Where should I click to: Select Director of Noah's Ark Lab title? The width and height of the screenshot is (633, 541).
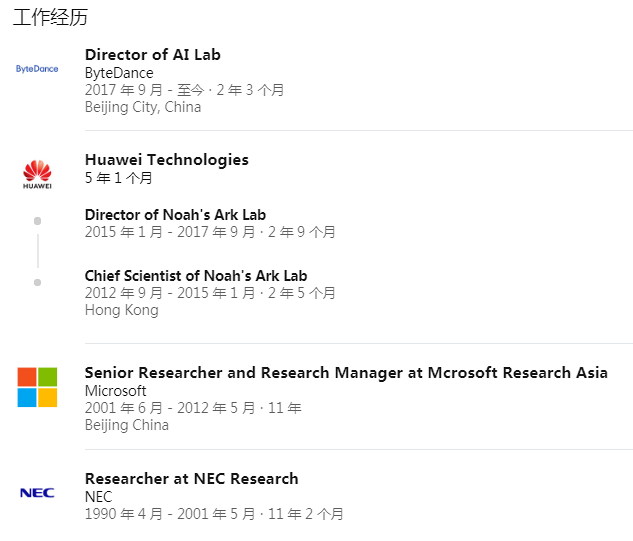point(175,215)
